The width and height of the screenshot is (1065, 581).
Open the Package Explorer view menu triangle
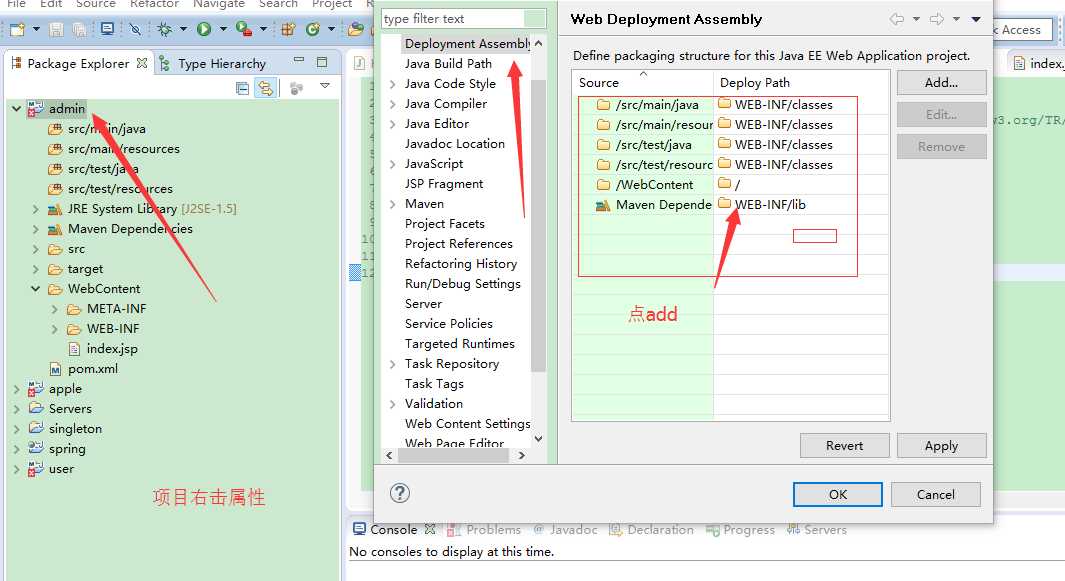[x=325, y=86]
